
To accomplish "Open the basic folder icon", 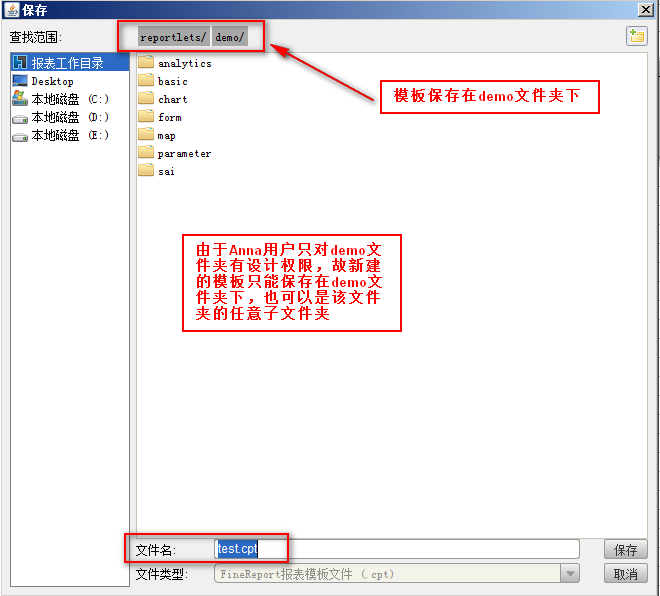I will point(146,80).
